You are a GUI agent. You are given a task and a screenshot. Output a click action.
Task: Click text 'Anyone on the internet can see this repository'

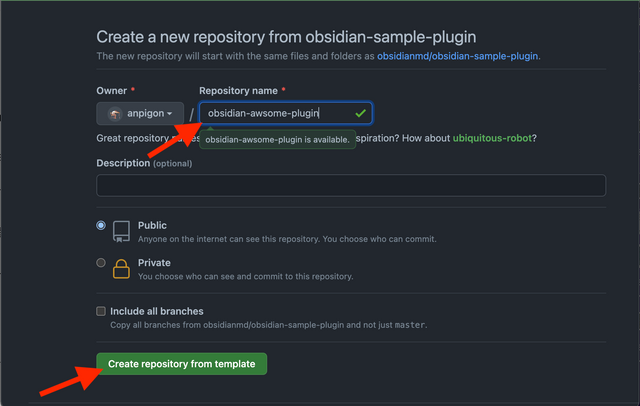pos(229,239)
